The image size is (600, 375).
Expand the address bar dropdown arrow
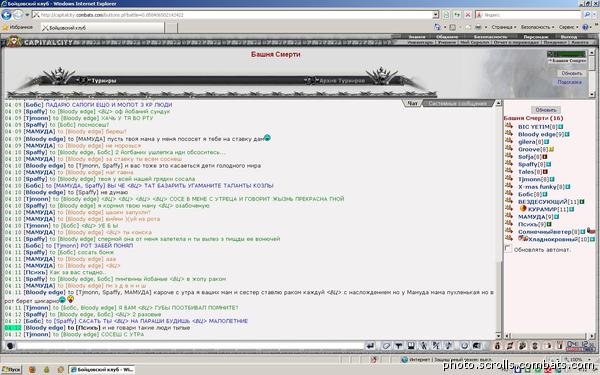coord(435,15)
